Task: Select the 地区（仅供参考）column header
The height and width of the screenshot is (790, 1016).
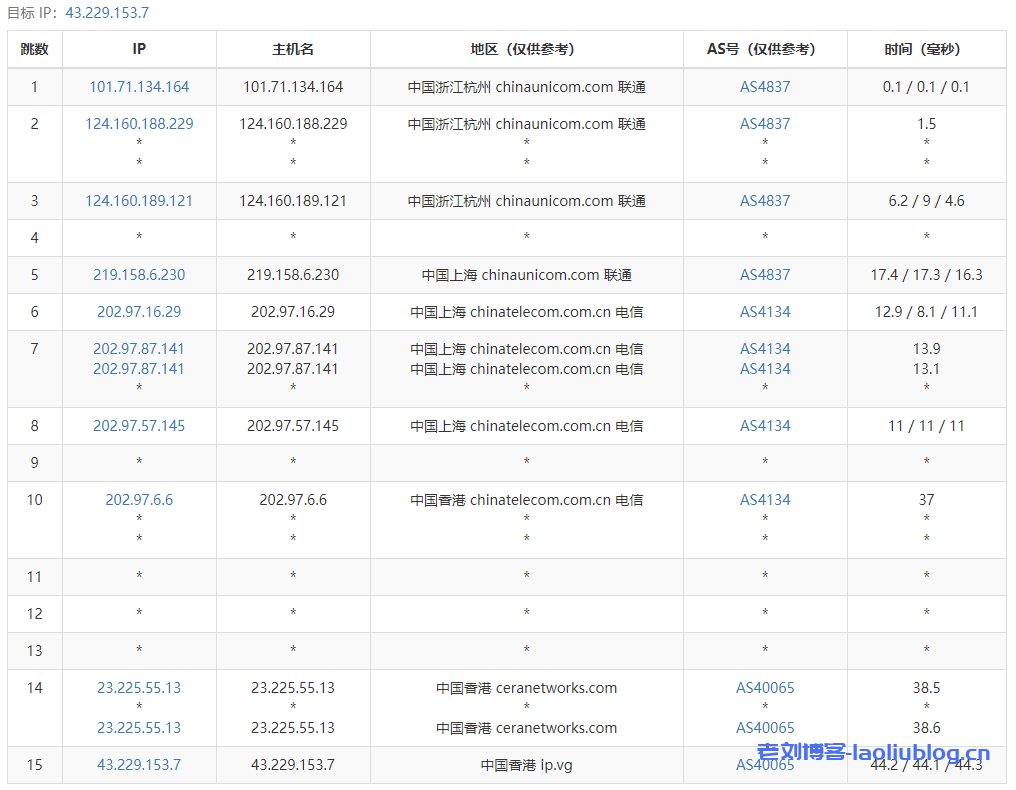Action: click(x=524, y=48)
